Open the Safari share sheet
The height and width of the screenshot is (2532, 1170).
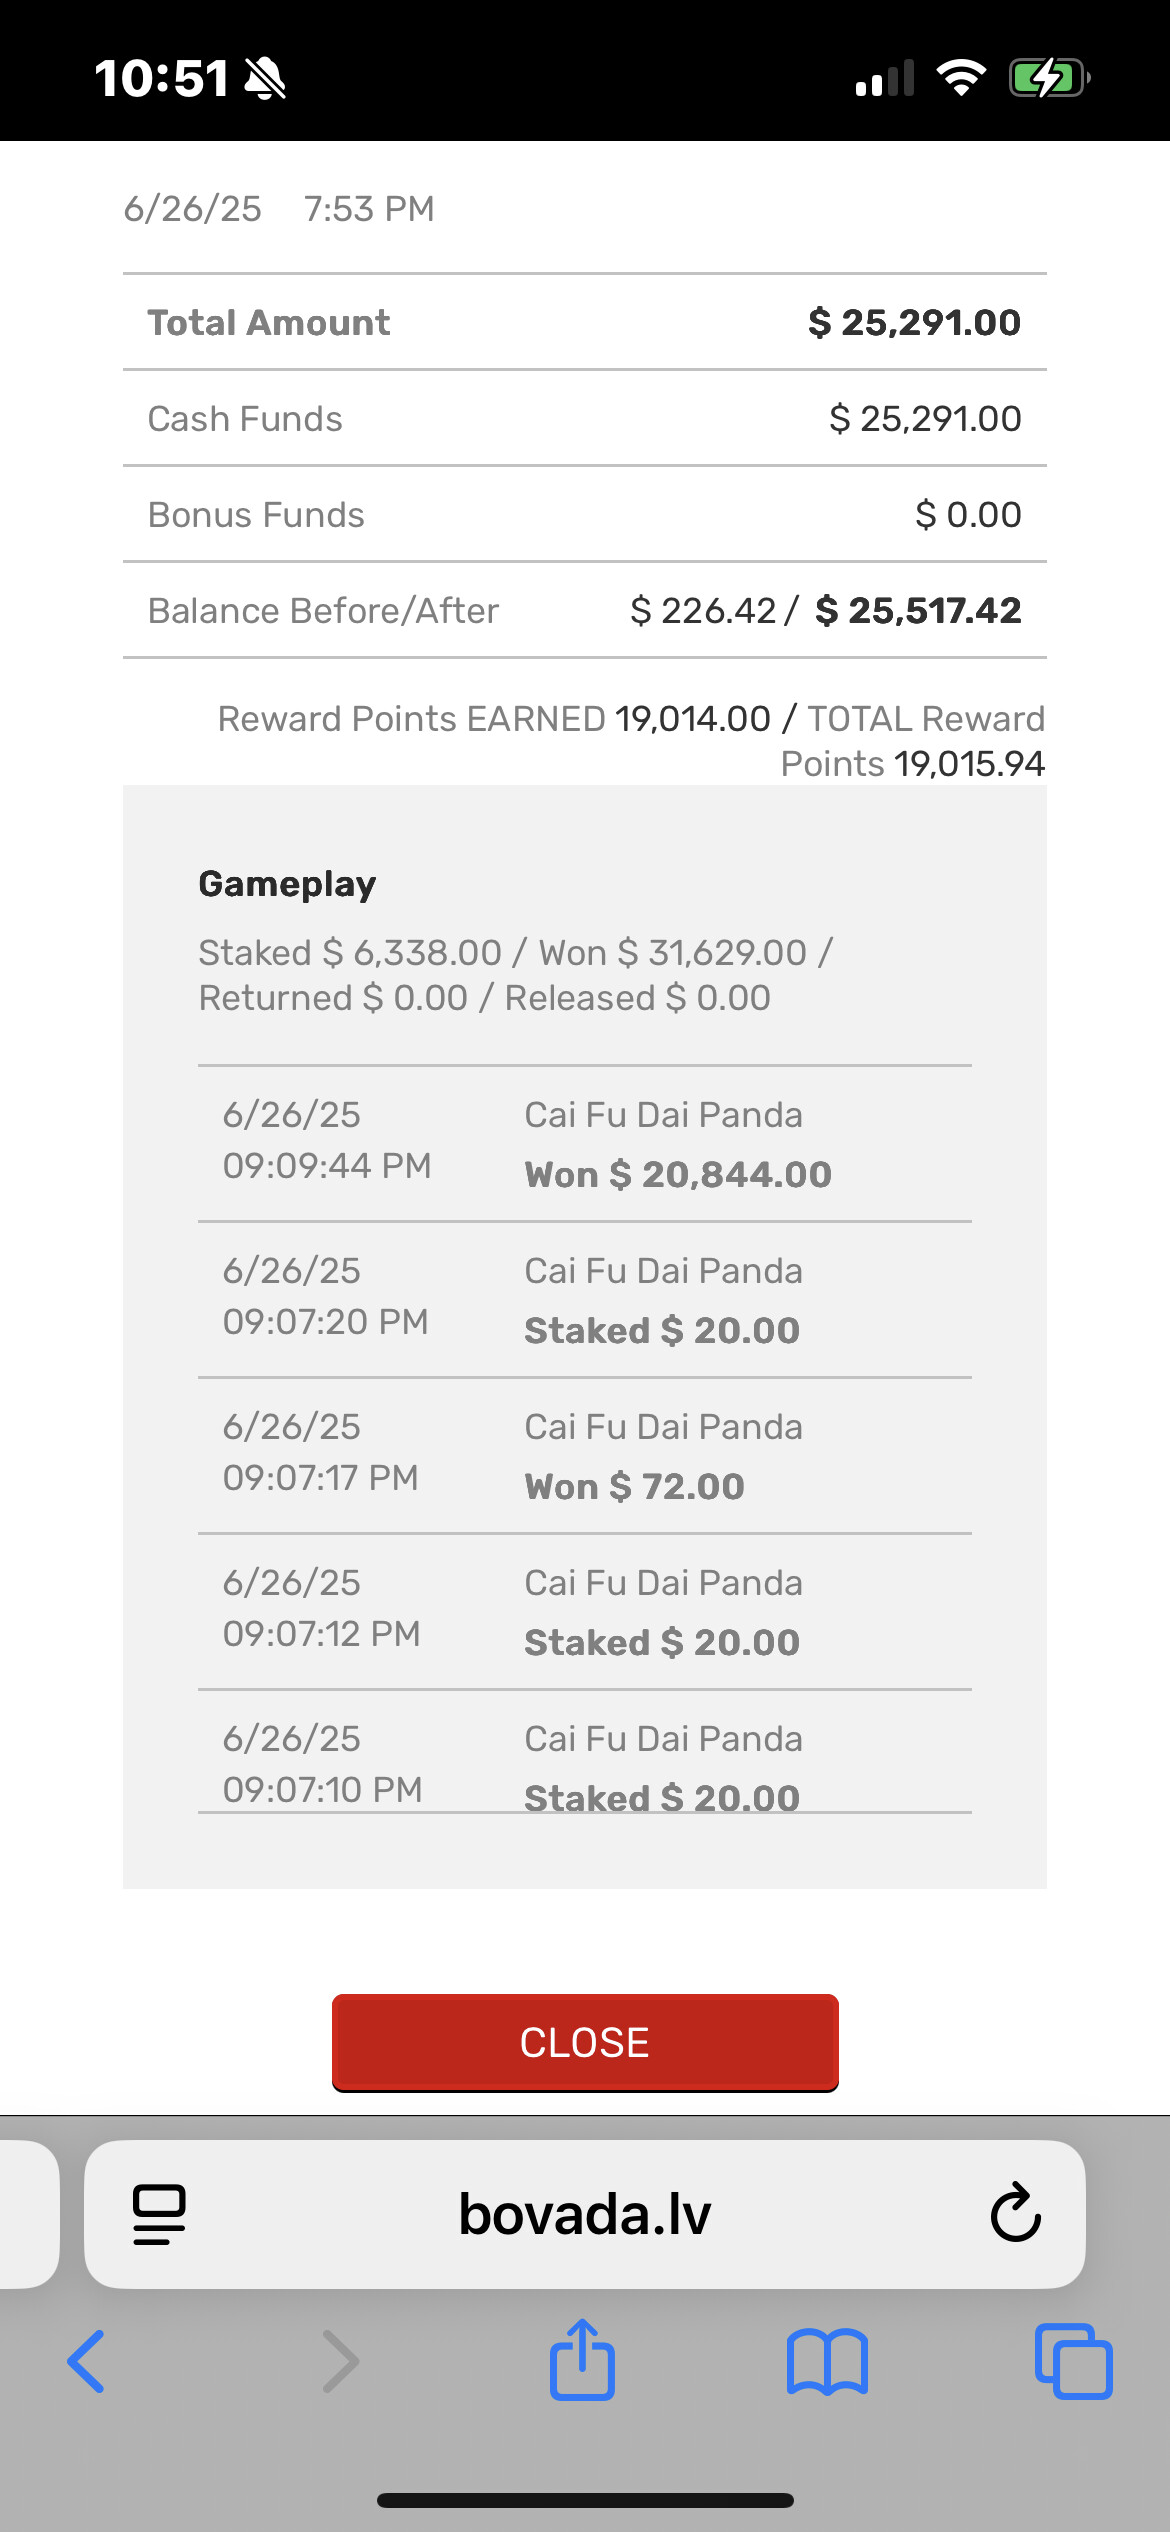pos(582,2360)
